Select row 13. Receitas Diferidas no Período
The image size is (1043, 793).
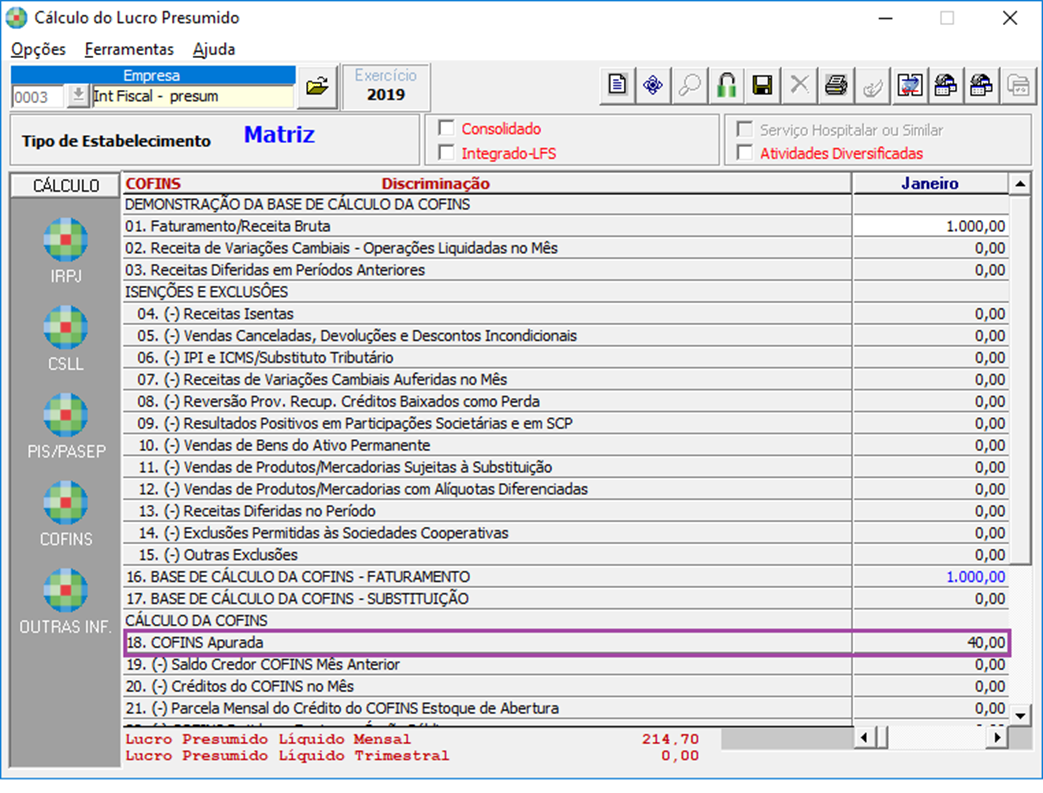(x=487, y=512)
